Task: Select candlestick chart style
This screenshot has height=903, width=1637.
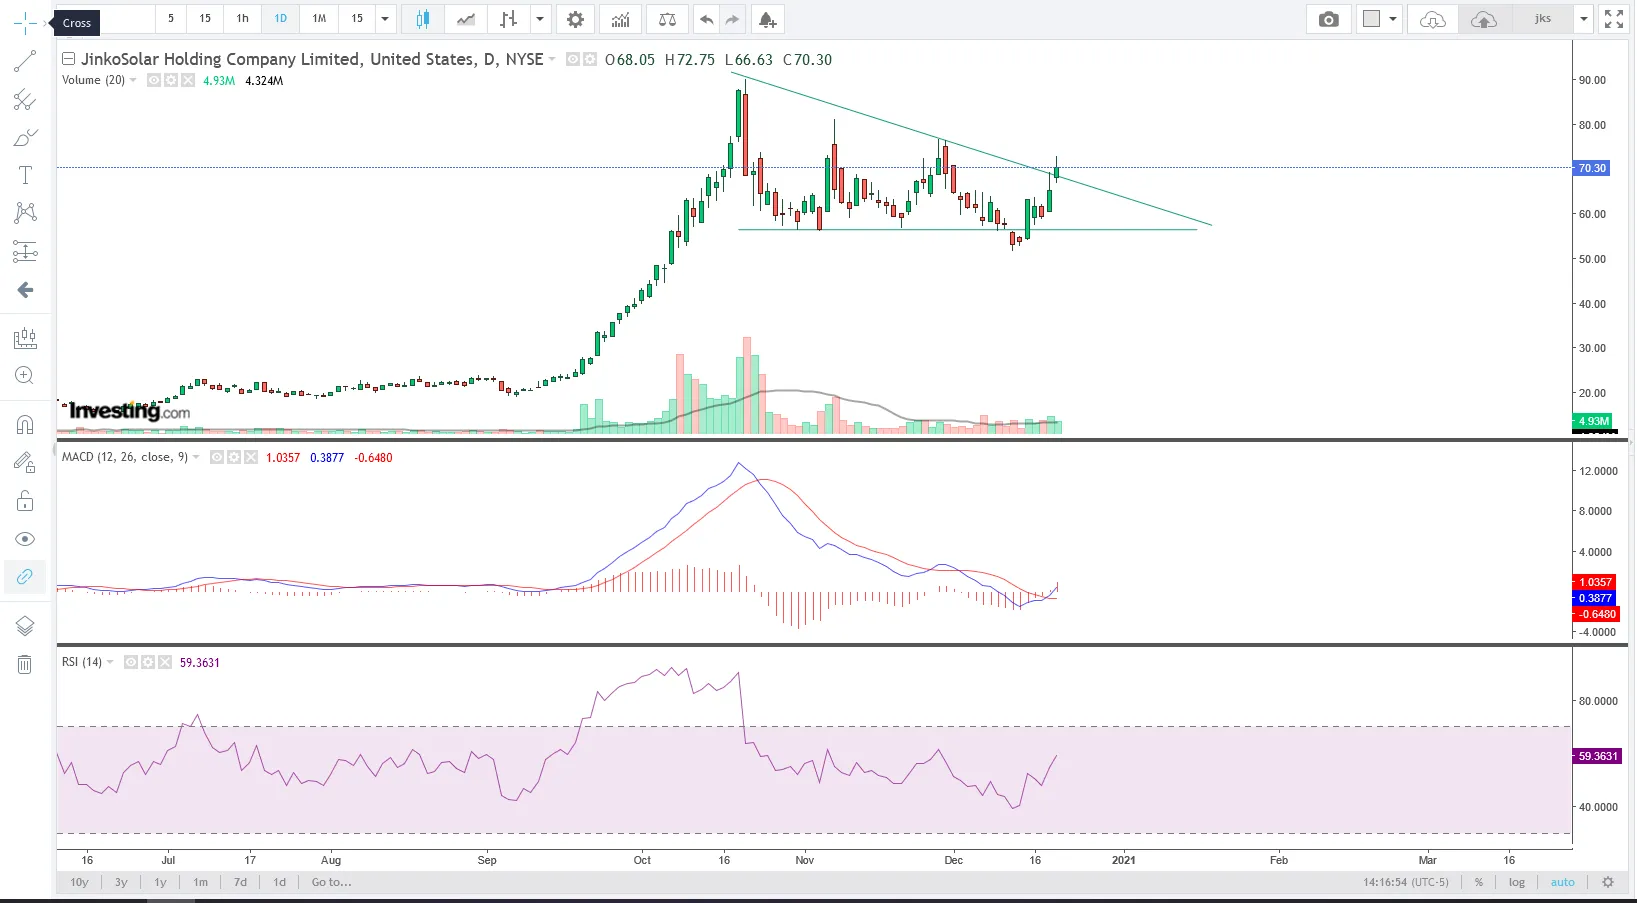Action: 423,19
